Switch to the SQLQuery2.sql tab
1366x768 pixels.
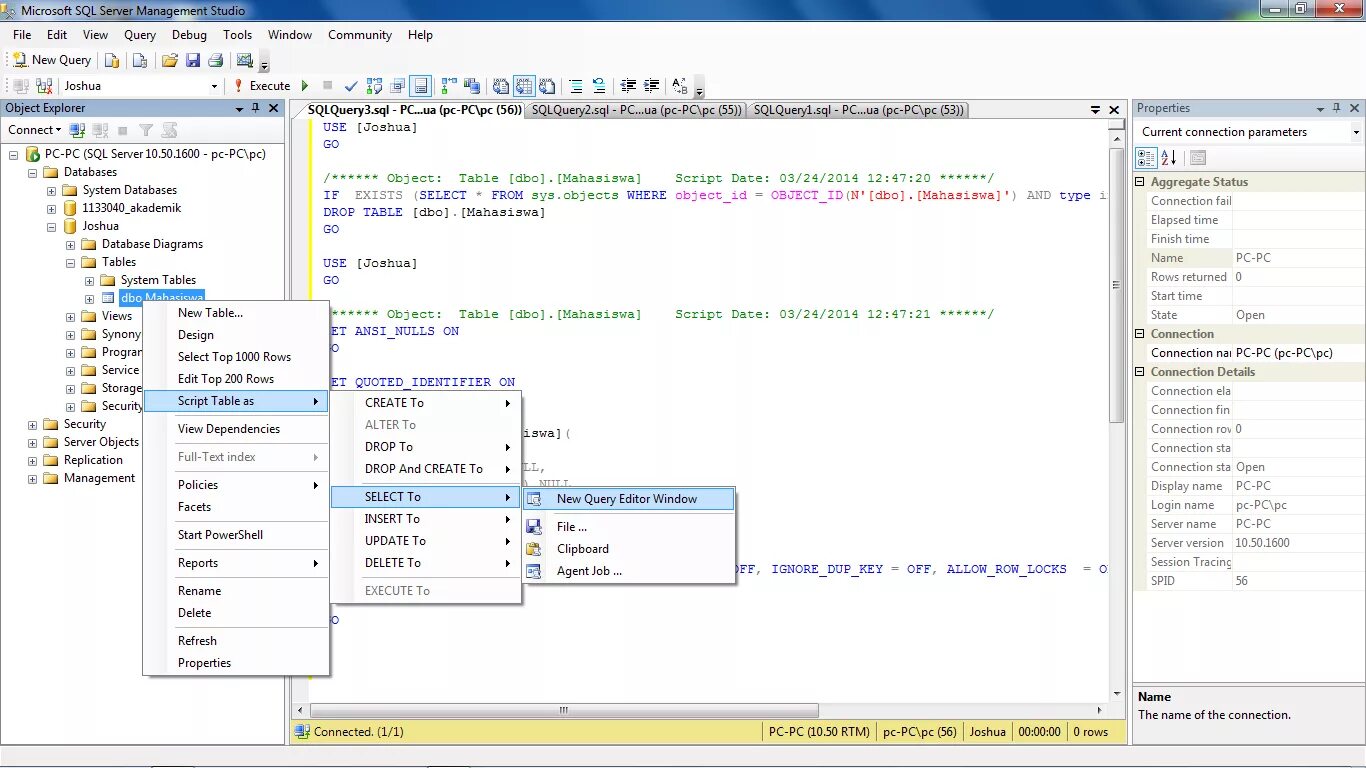click(x=636, y=110)
